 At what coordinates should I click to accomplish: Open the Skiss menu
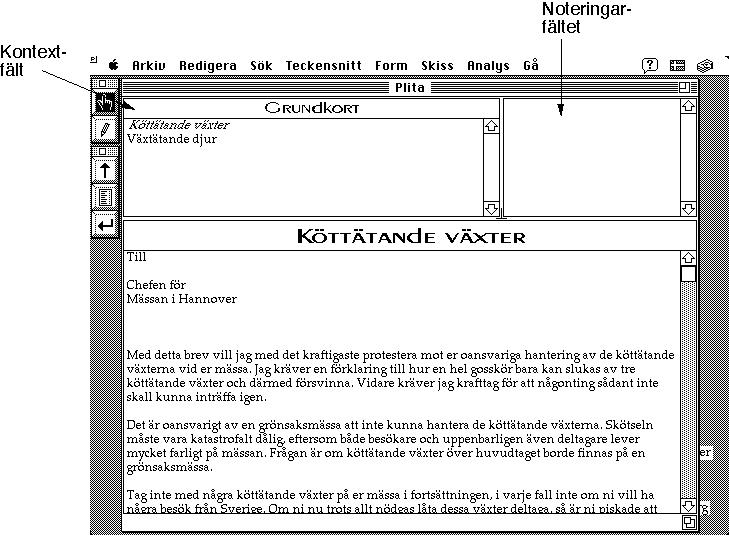(437, 66)
